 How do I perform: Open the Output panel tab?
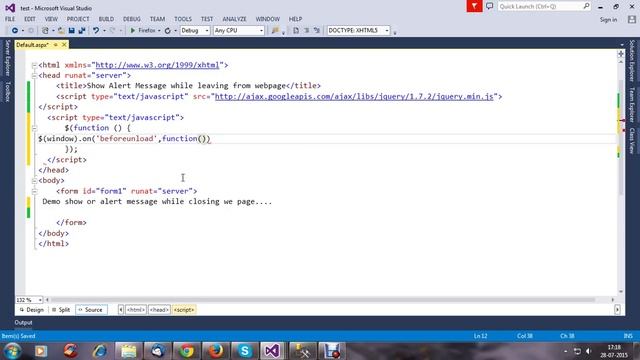pos(23,322)
